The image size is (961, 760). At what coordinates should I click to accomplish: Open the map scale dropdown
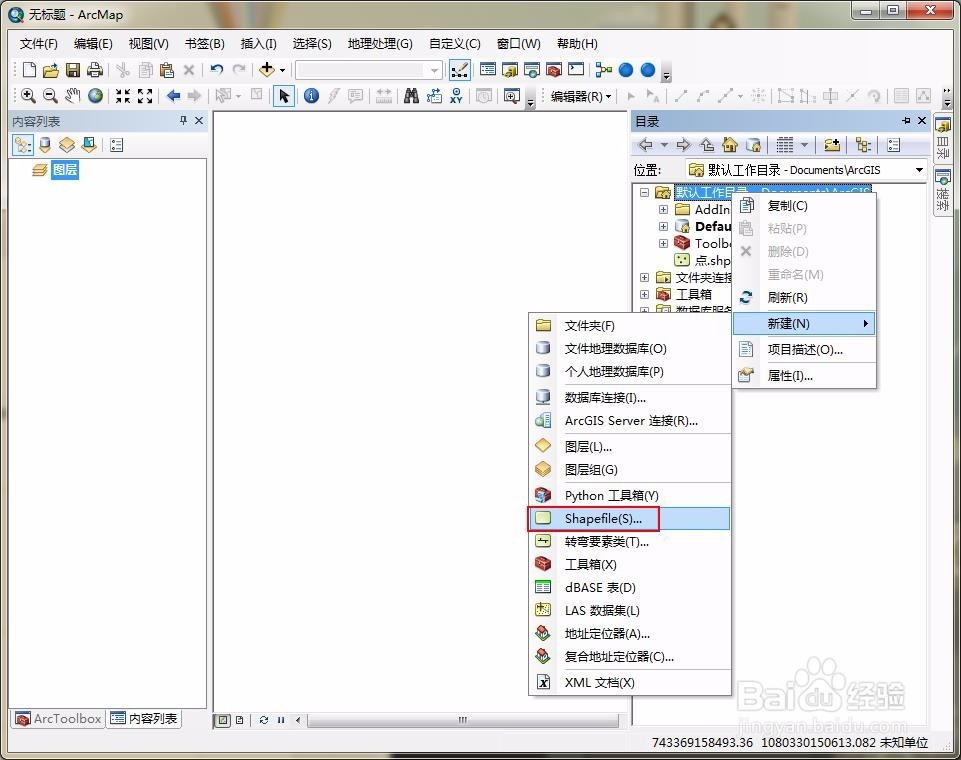(435, 70)
